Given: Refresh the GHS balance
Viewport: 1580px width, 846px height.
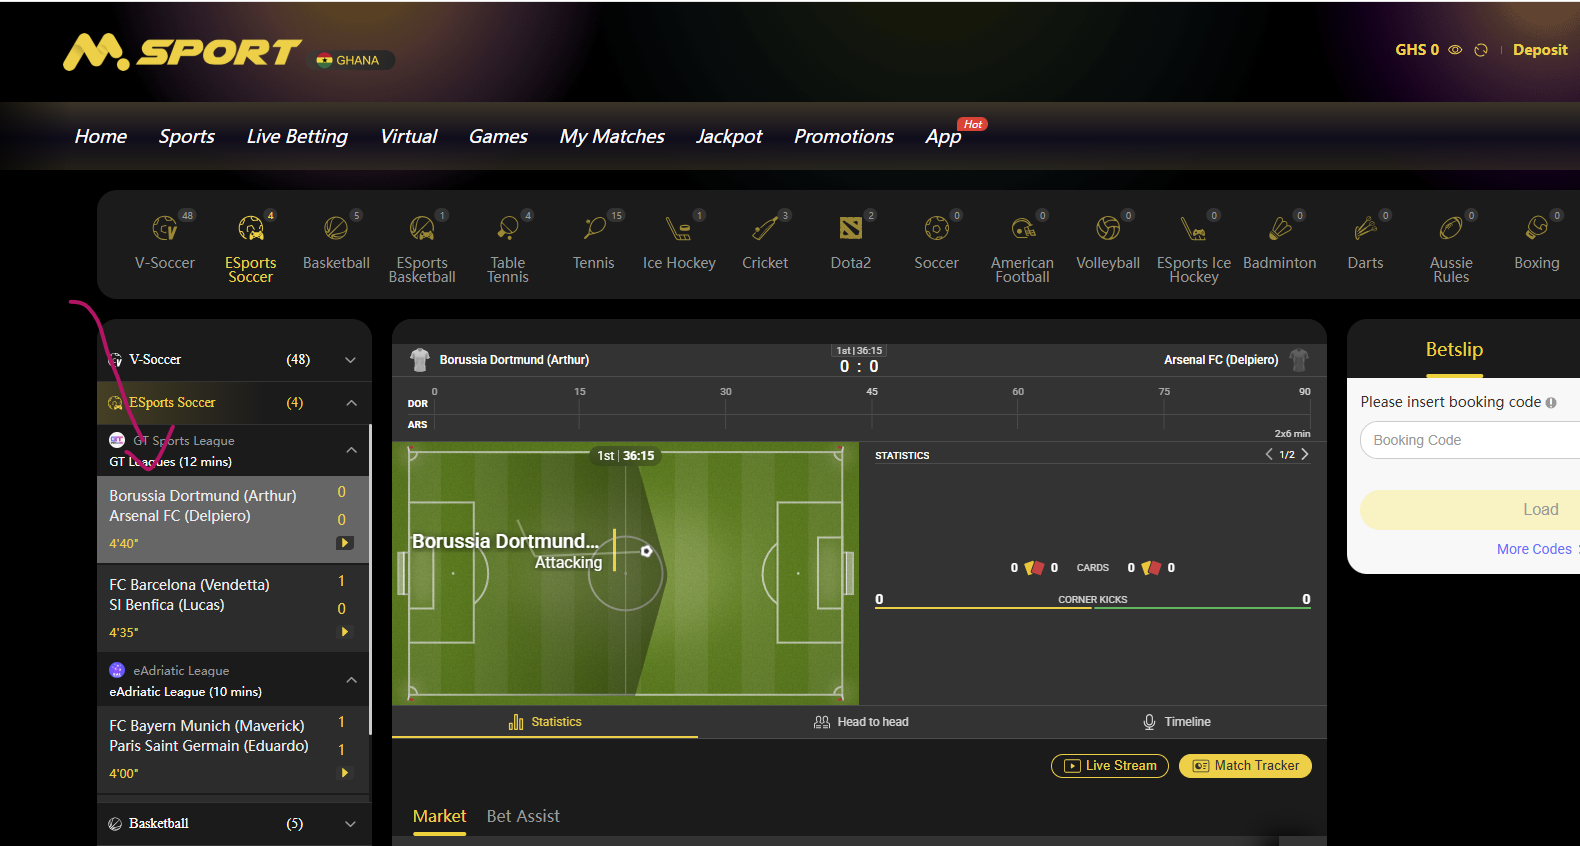Looking at the screenshot, I should [1481, 50].
